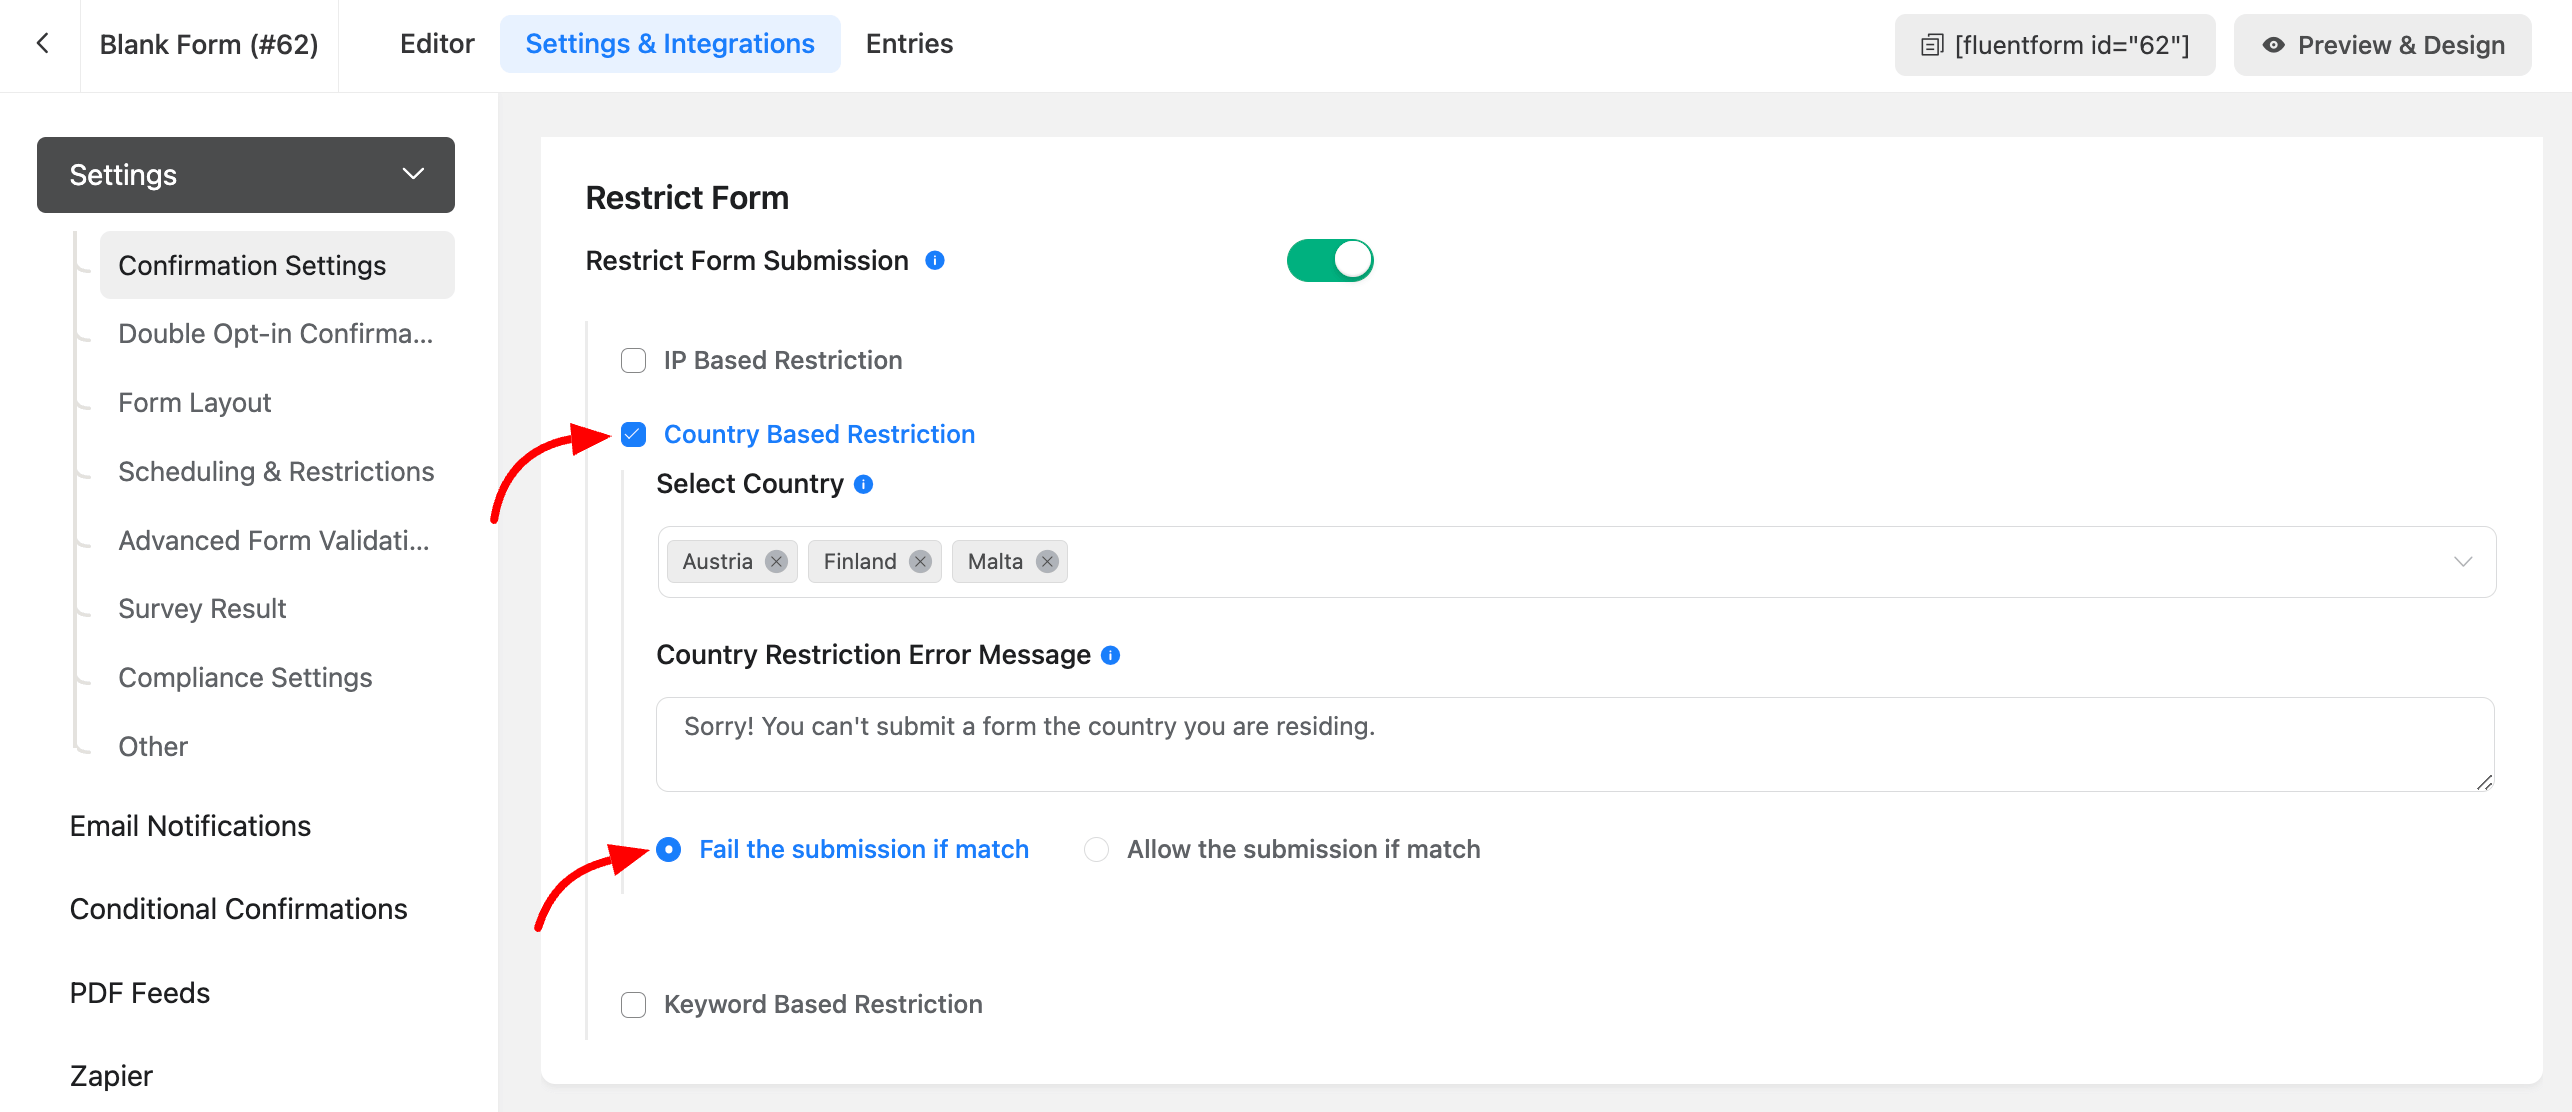Remove the Finland country tag

(920, 562)
